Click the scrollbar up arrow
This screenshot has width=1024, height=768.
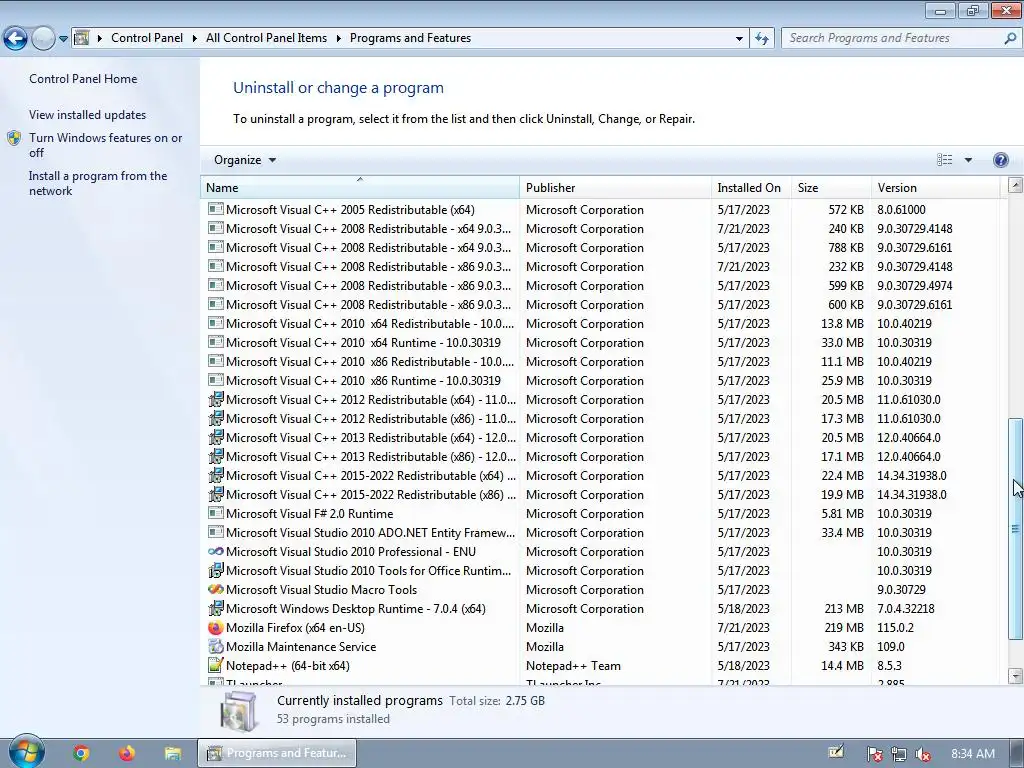1015,185
